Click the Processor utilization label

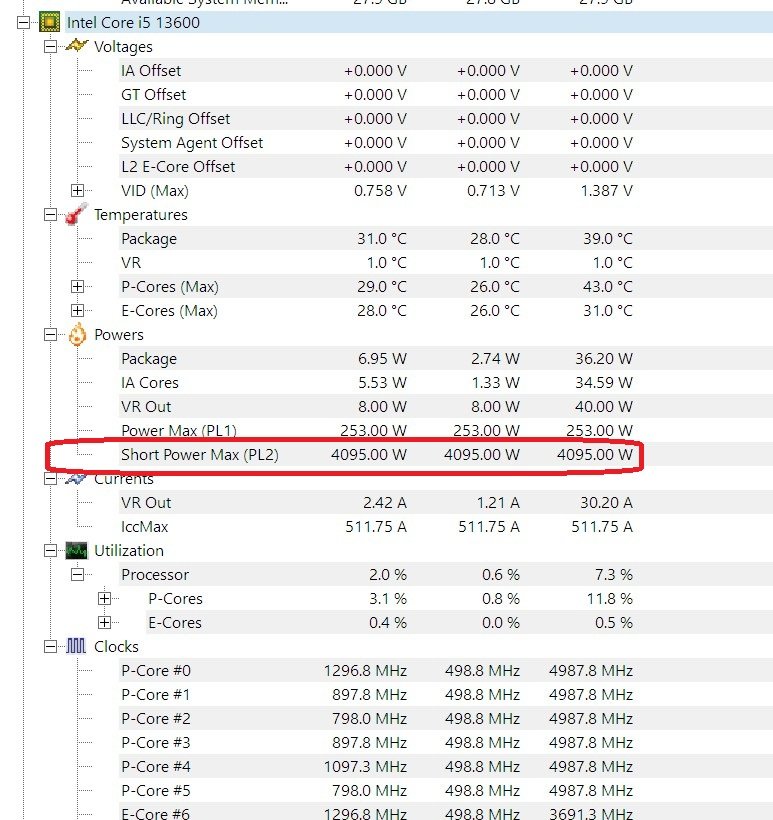click(x=155, y=575)
